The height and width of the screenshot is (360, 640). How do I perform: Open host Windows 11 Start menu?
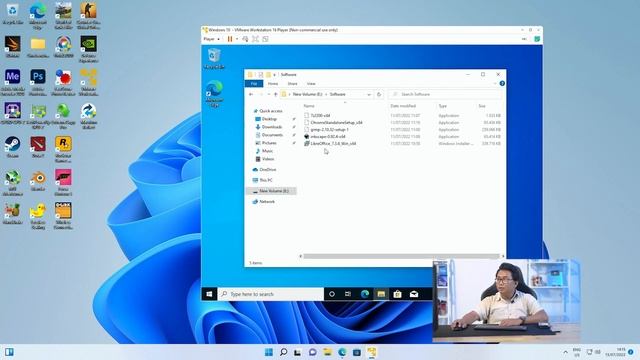coord(269,352)
